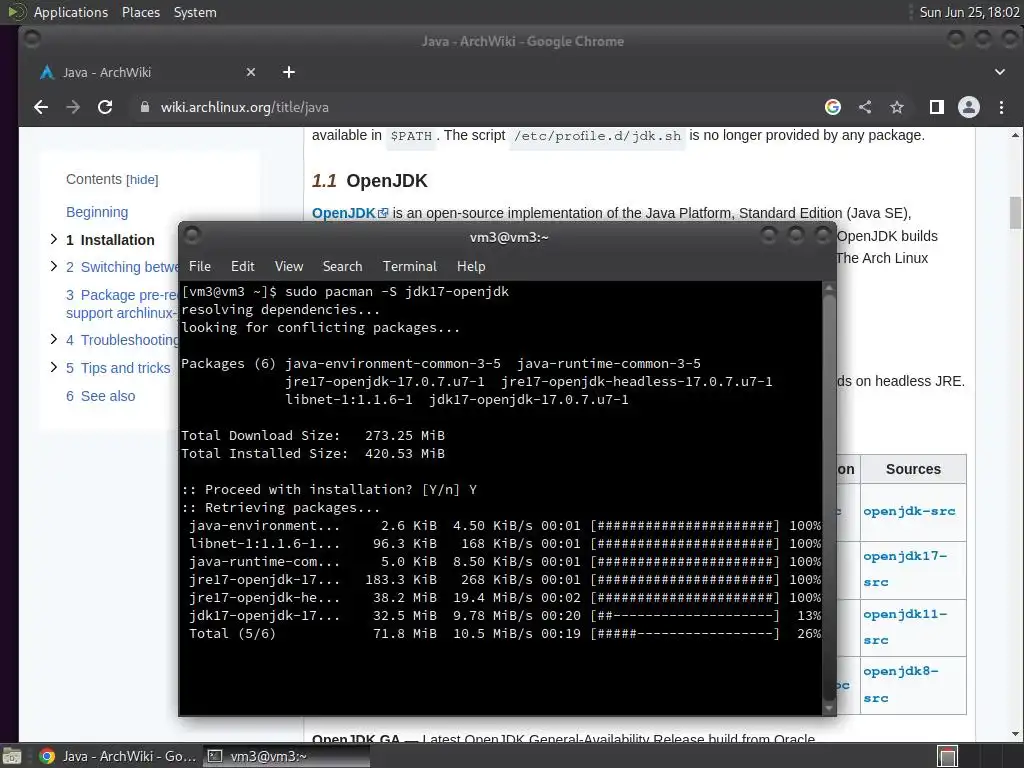
Task: Toggle Chrome's side panel icon
Action: point(936,107)
